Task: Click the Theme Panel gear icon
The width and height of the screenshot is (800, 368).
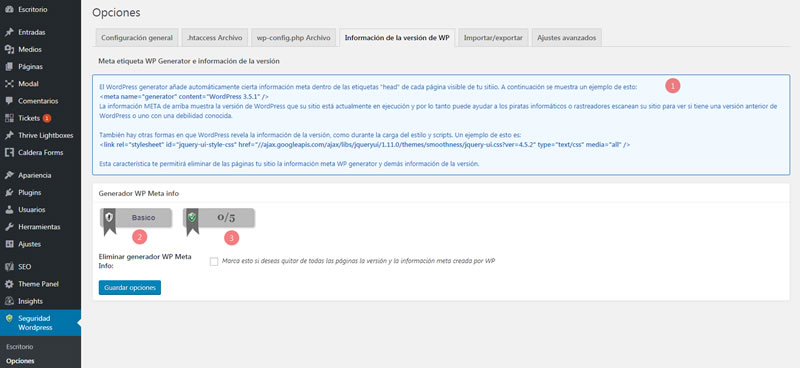Action: click(x=9, y=284)
